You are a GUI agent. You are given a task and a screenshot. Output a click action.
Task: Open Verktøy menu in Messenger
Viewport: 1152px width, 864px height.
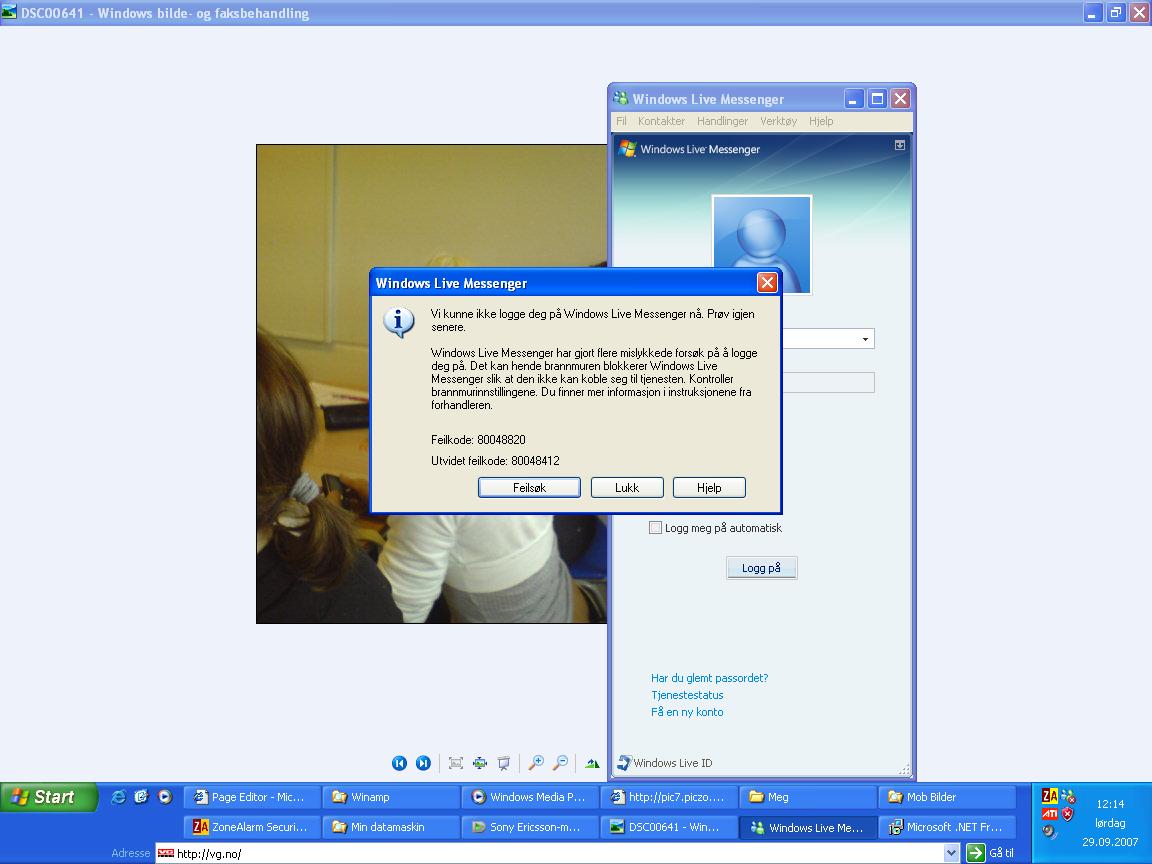coord(779,121)
